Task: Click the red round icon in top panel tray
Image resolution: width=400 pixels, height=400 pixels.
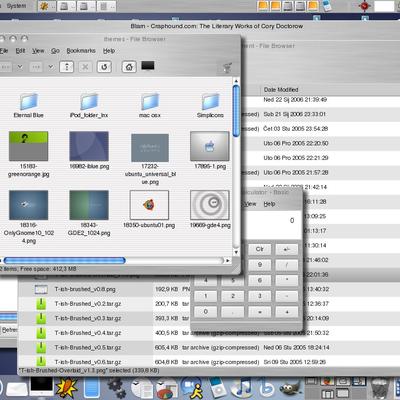Action: [364, 6]
